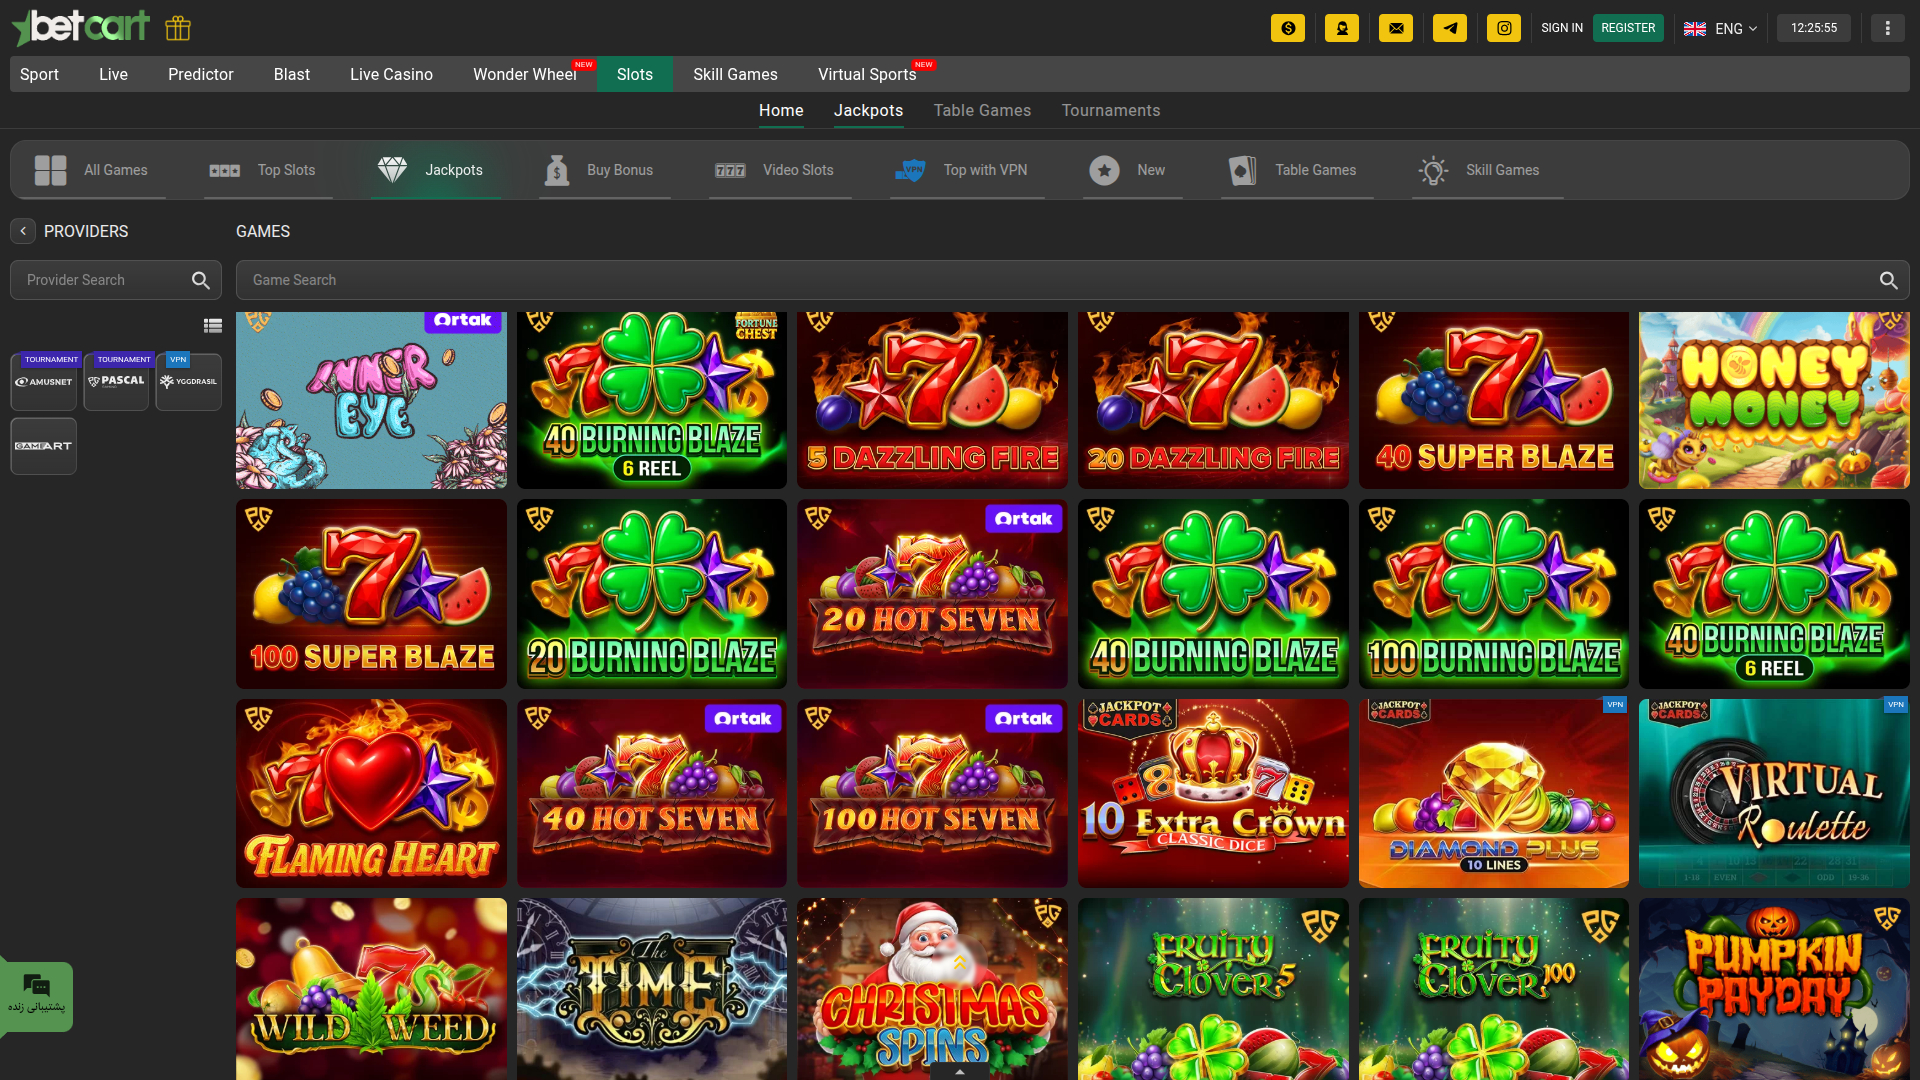The height and width of the screenshot is (1080, 1920).
Task: Click the Telegram icon in the header
Action: (x=1449, y=28)
